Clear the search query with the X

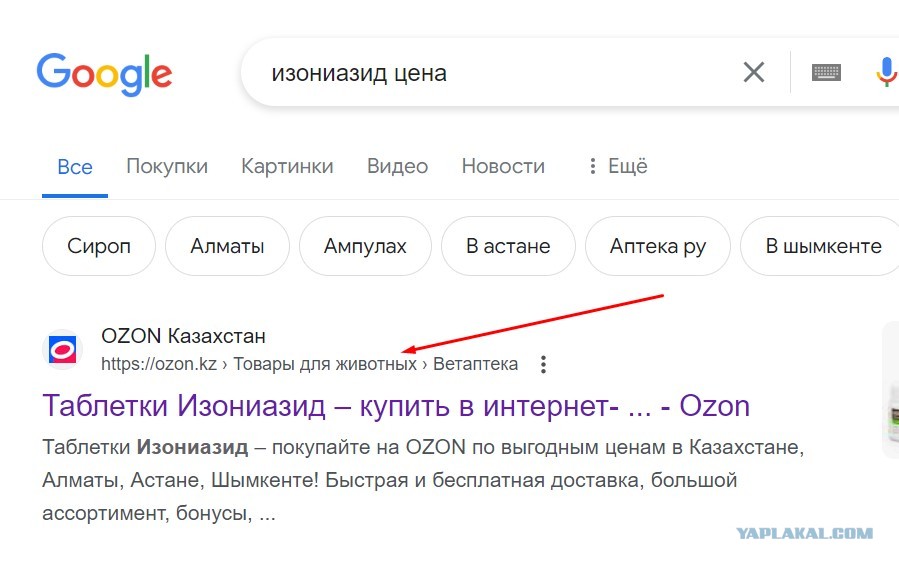point(753,72)
